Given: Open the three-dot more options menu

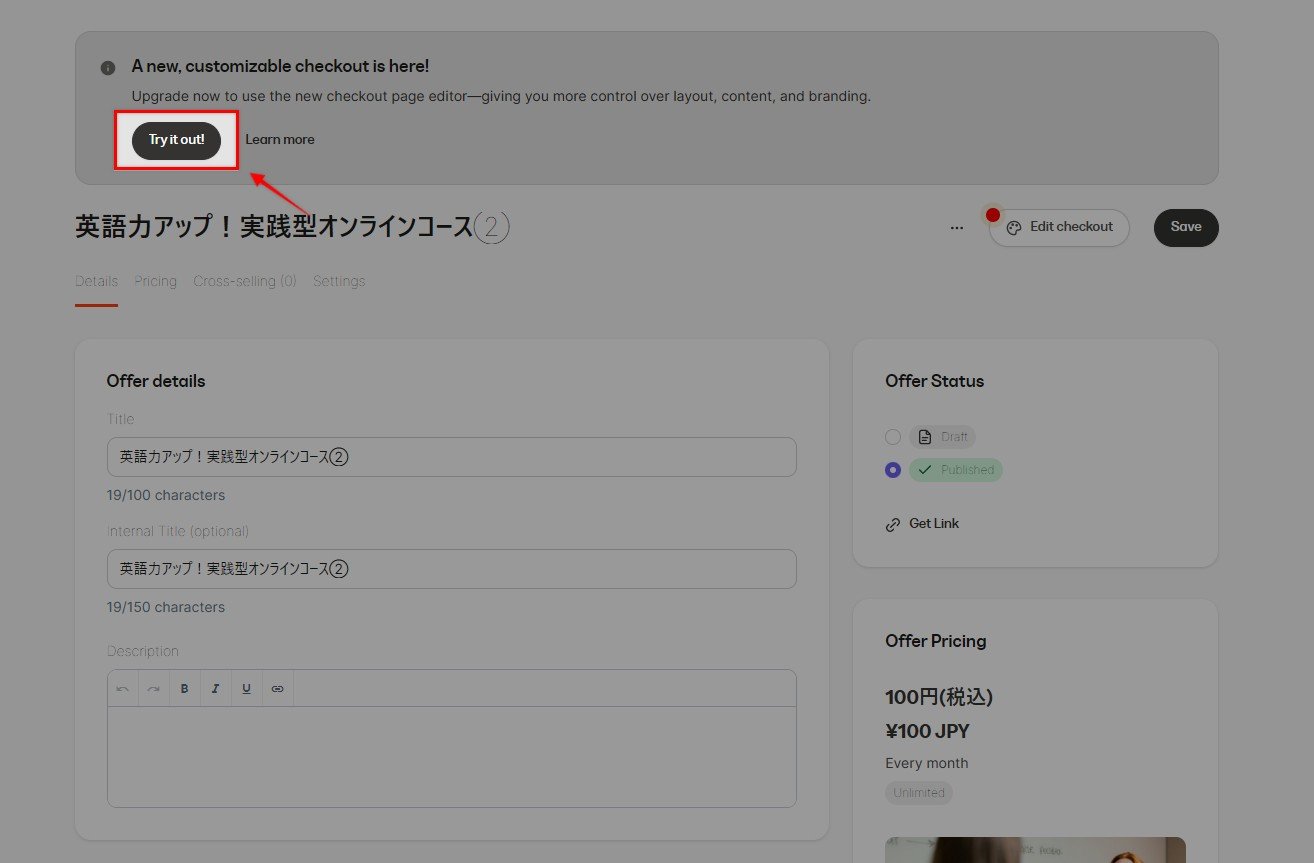Looking at the screenshot, I should click(x=957, y=228).
